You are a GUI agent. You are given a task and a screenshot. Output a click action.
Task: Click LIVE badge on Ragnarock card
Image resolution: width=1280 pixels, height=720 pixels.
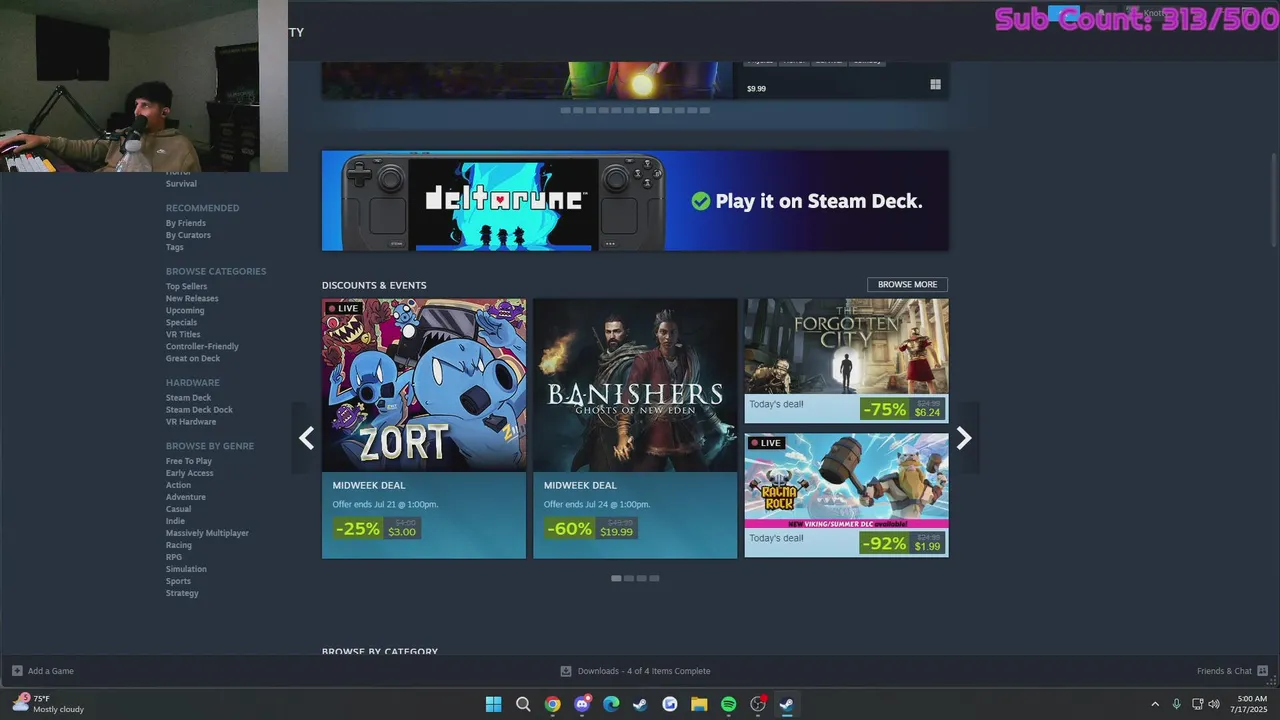coord(766,443)
